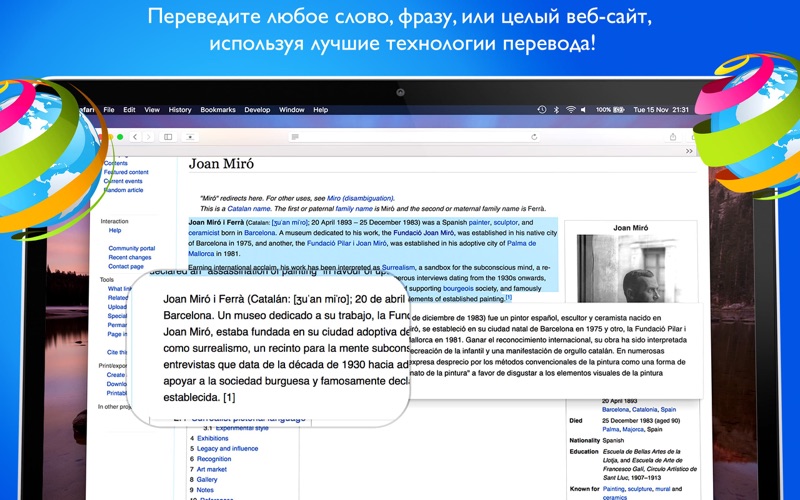Image resolution: width=800 pixels, height=500 pixels.
Task: Follow the Catalan name link
Action: pos(249,209)
